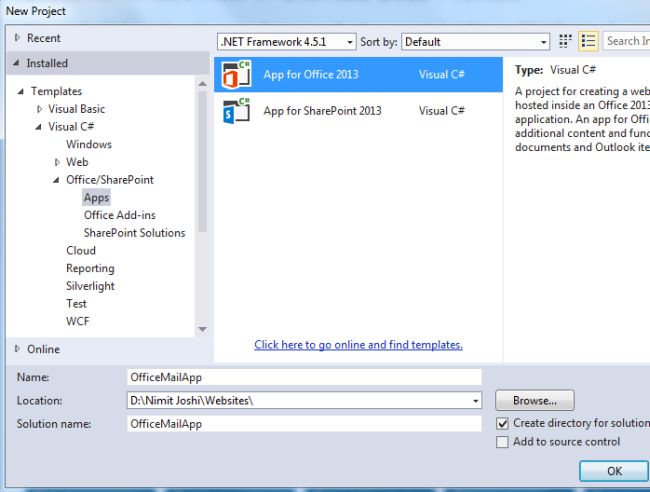Select the App for SharePoint 2013 template icon

(x=236, y=111)
